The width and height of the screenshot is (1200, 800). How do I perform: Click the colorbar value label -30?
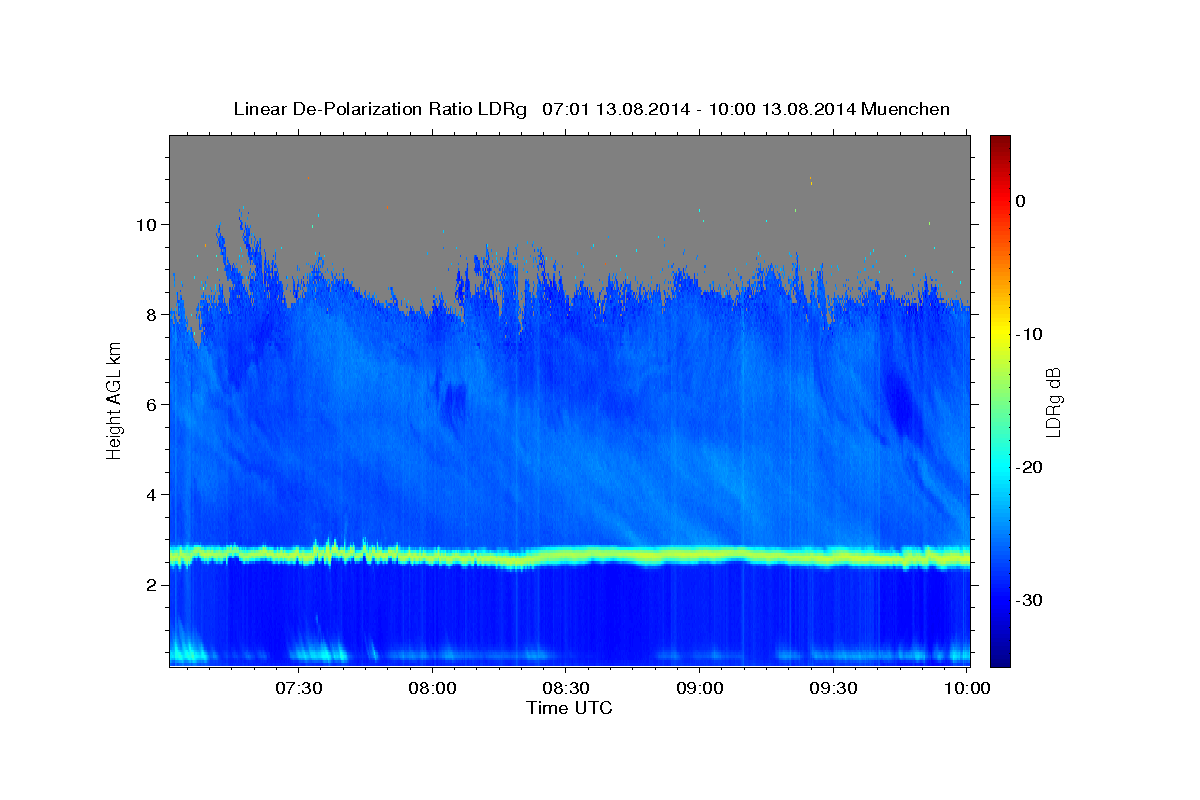tap(1029, 600)
